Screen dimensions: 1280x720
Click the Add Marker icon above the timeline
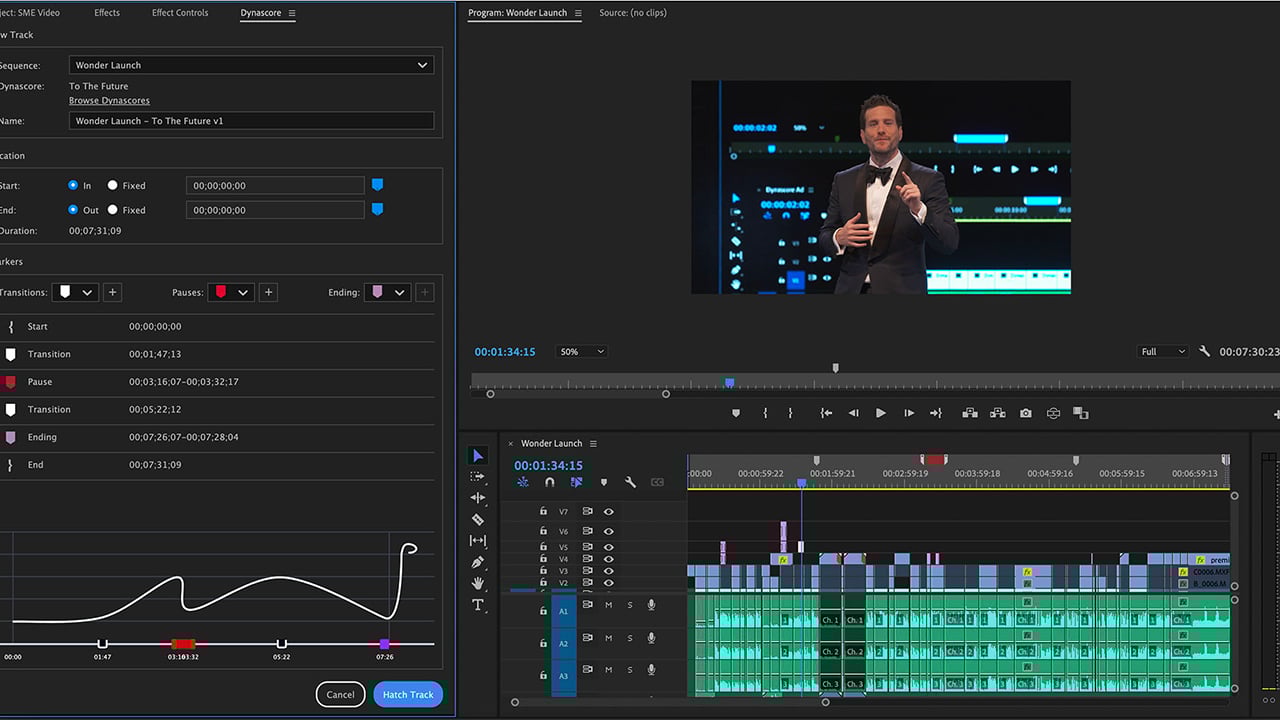pyautogui.click(x=603, y=482)
